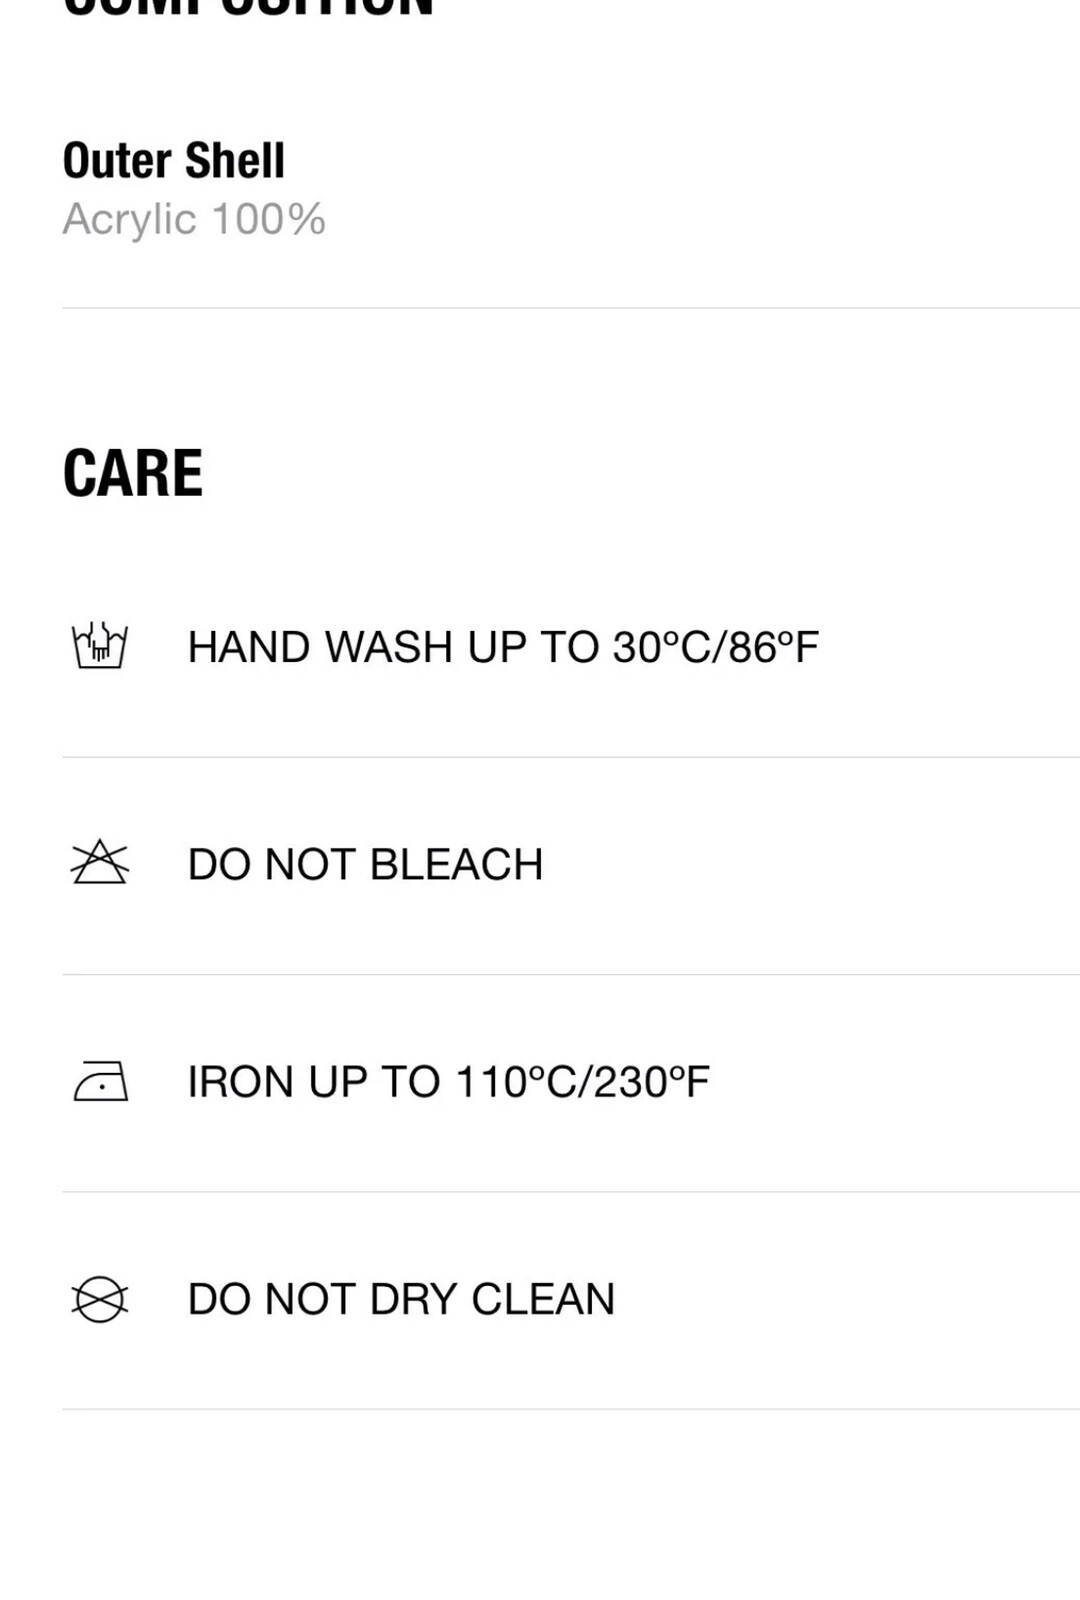Select the HAND WASH UP TO 30°C/86°F text

pos(503,647)
